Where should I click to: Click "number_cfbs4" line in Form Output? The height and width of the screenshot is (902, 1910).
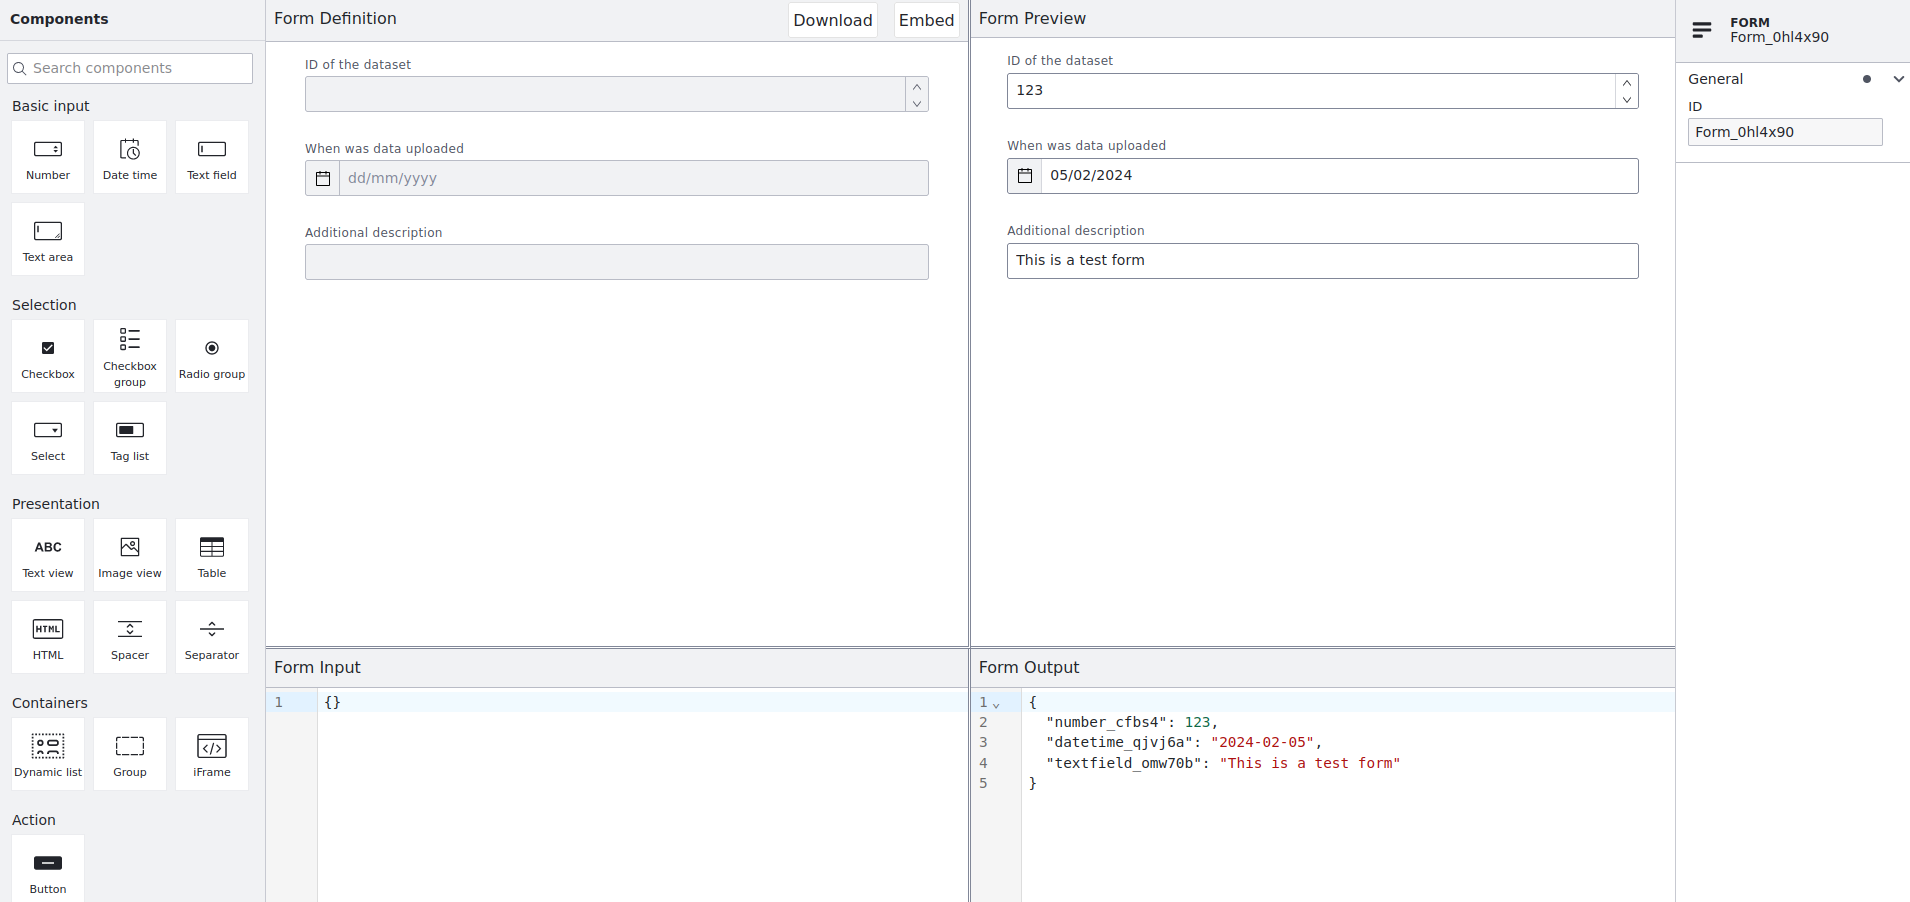click(1348, 722)
